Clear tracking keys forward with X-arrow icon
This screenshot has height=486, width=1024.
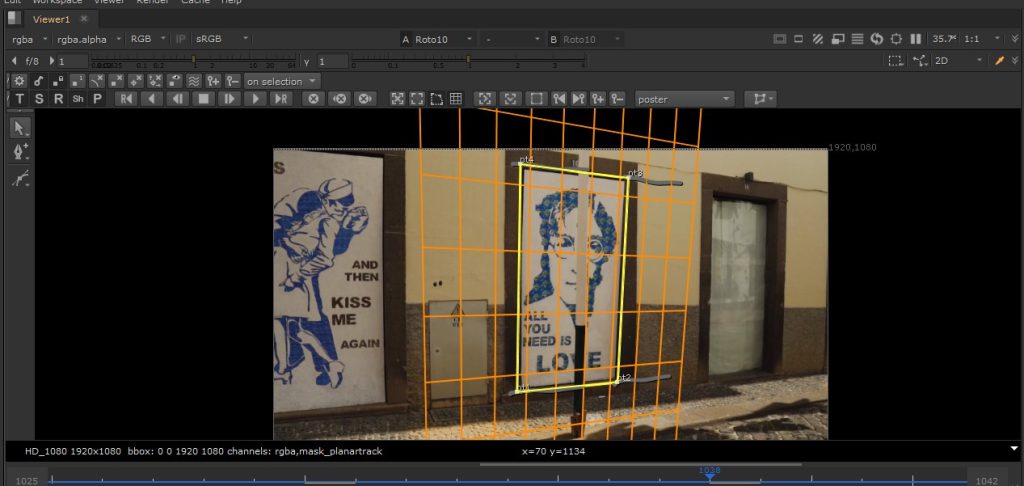(365, 99)
